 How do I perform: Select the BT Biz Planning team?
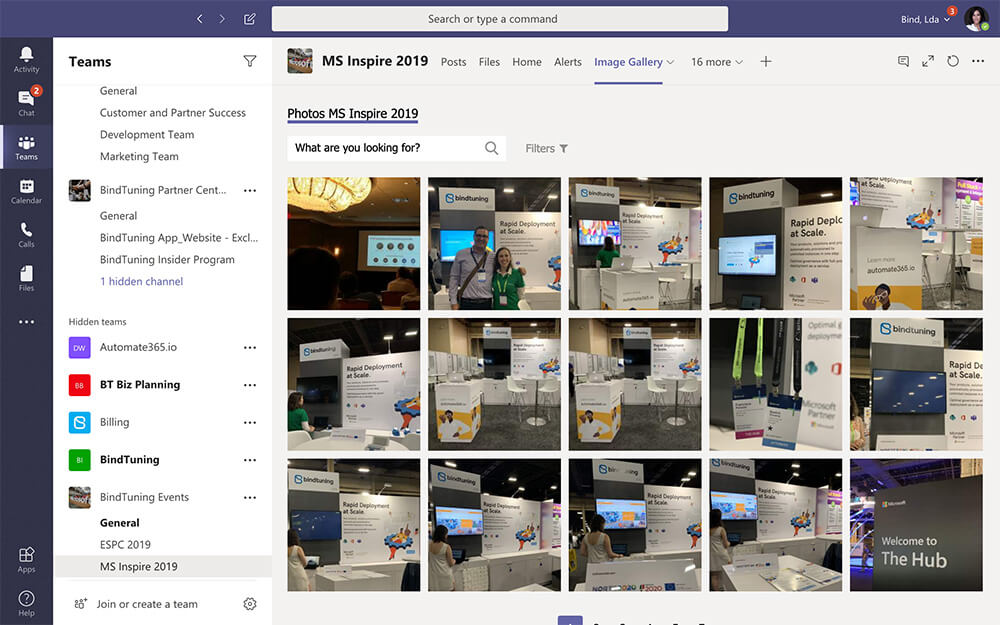[x=140, y=385]
